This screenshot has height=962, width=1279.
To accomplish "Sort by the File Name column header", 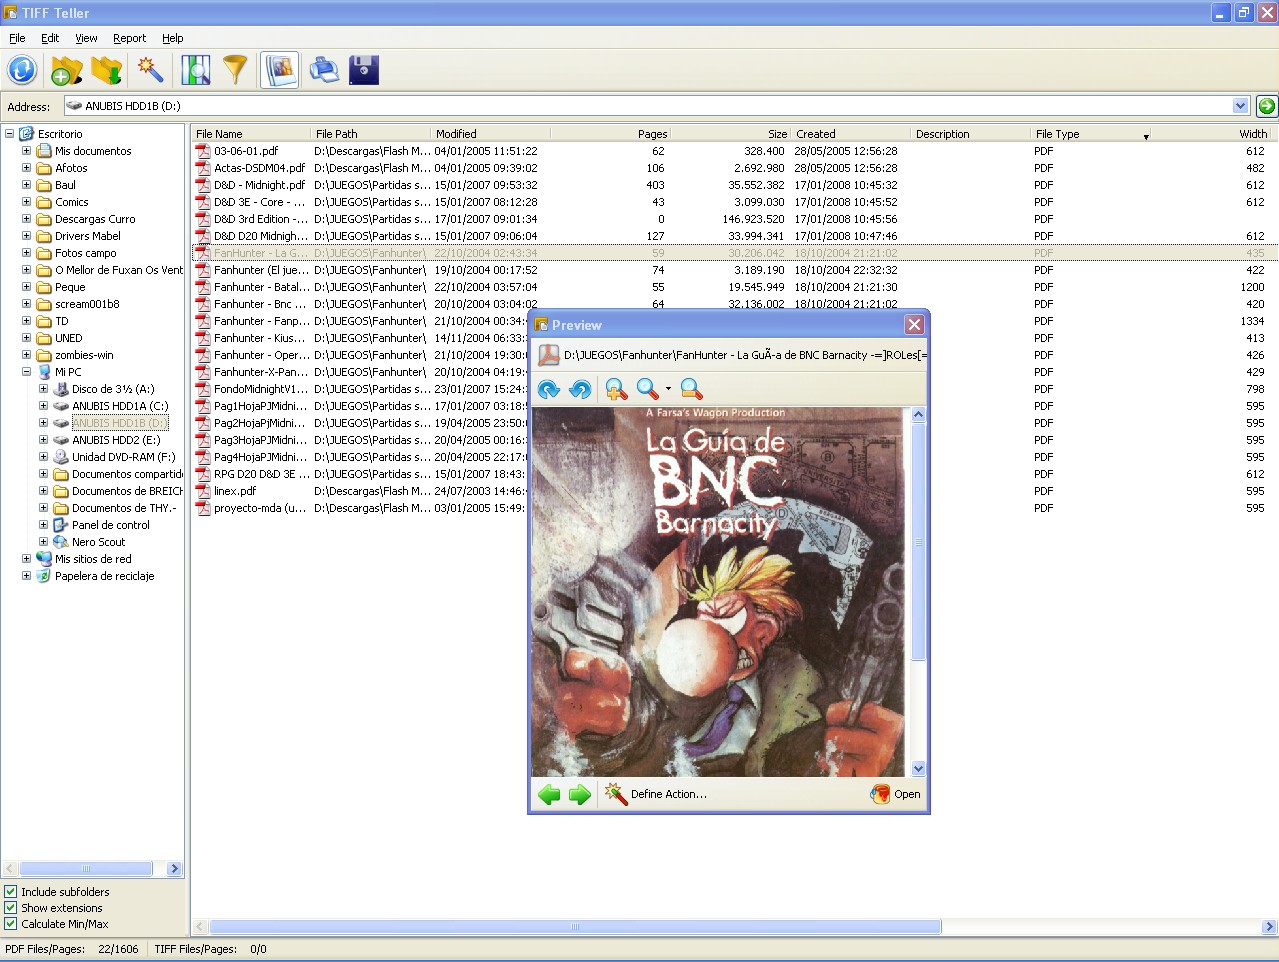I will tap(251, 134).
